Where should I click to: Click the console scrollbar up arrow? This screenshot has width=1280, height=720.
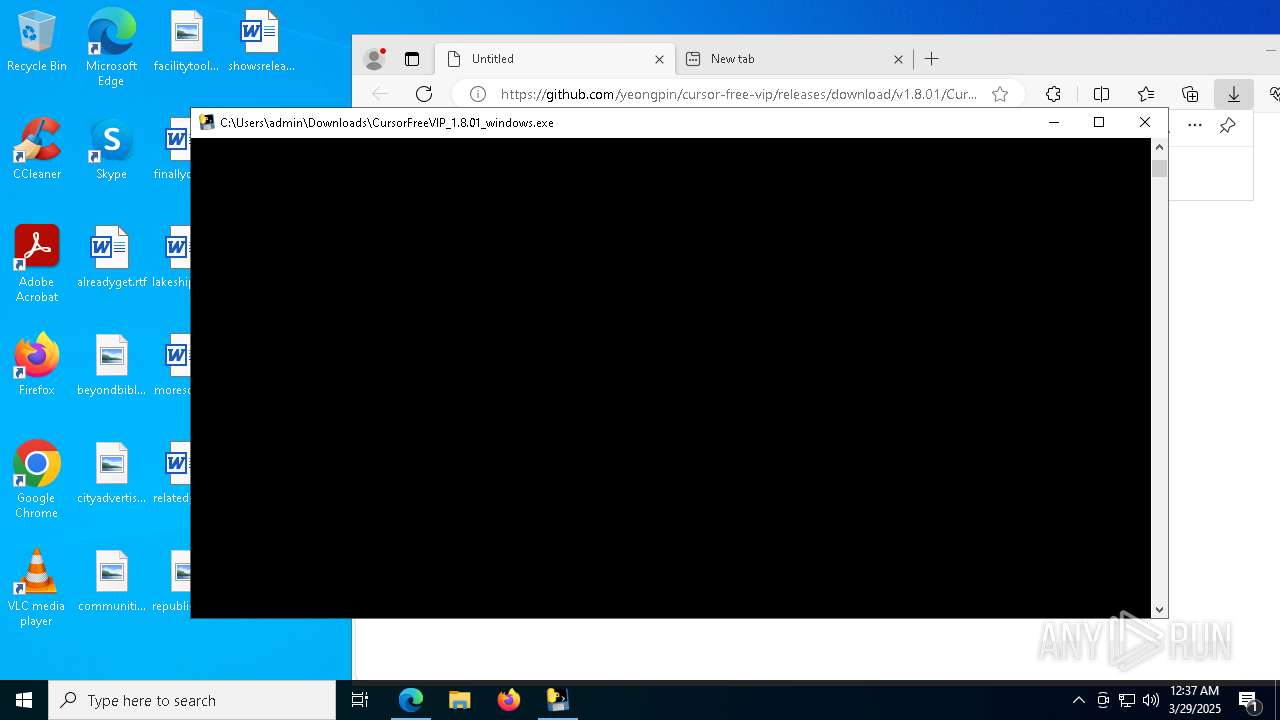1159,147
